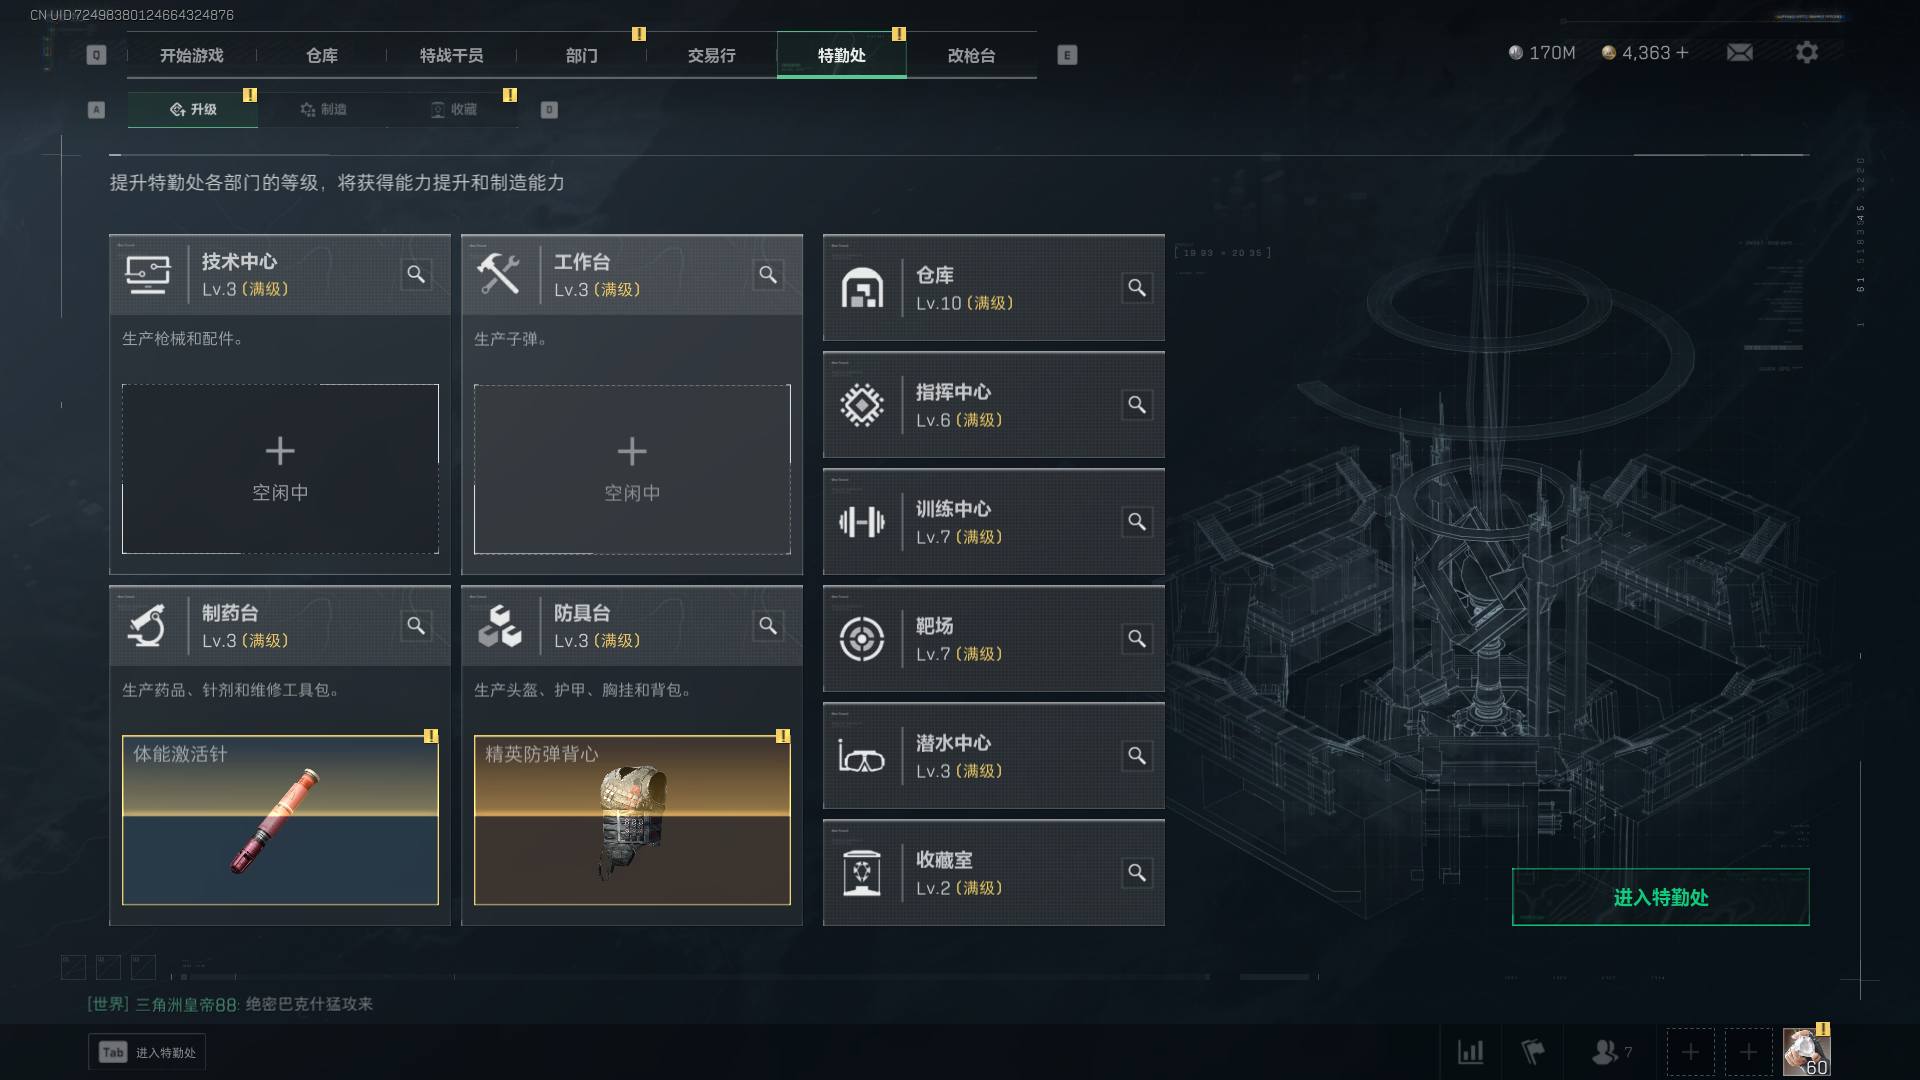Add currency with the plus next to 4,363
The width and height of the screenshot is (1920, 1080).
click(x=1682, y=52)
